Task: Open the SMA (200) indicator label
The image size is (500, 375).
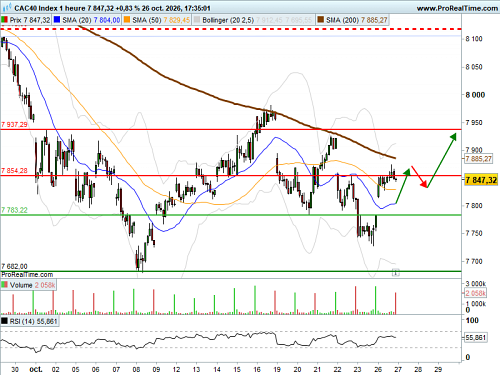Action: pos(342,20)
